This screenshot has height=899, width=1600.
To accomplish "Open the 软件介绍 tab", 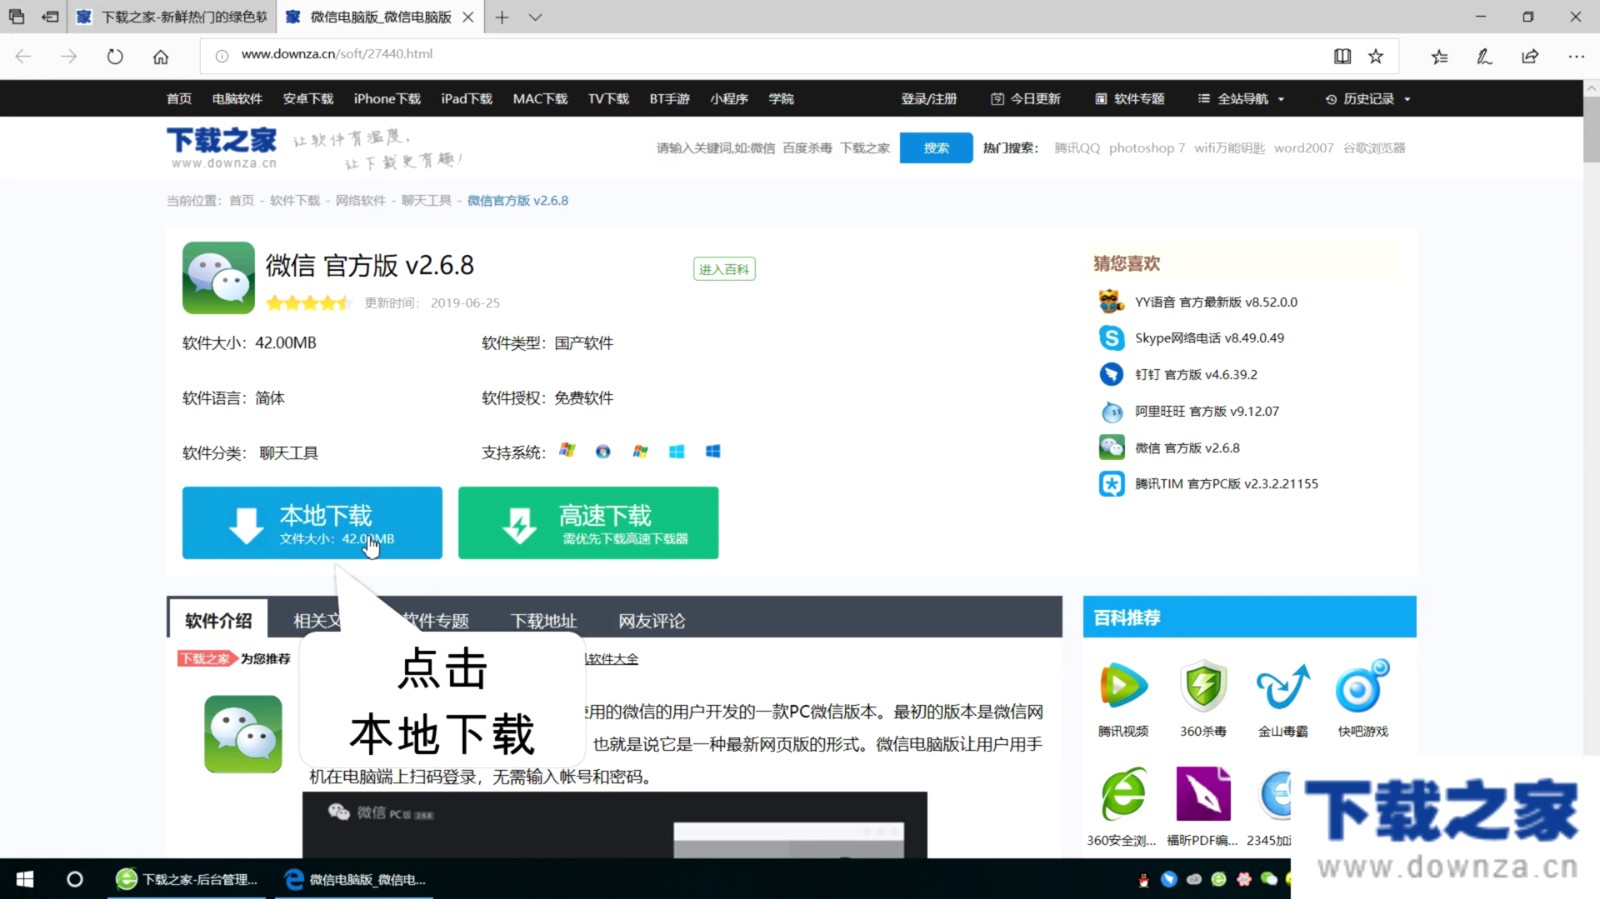I will (218, 620).
